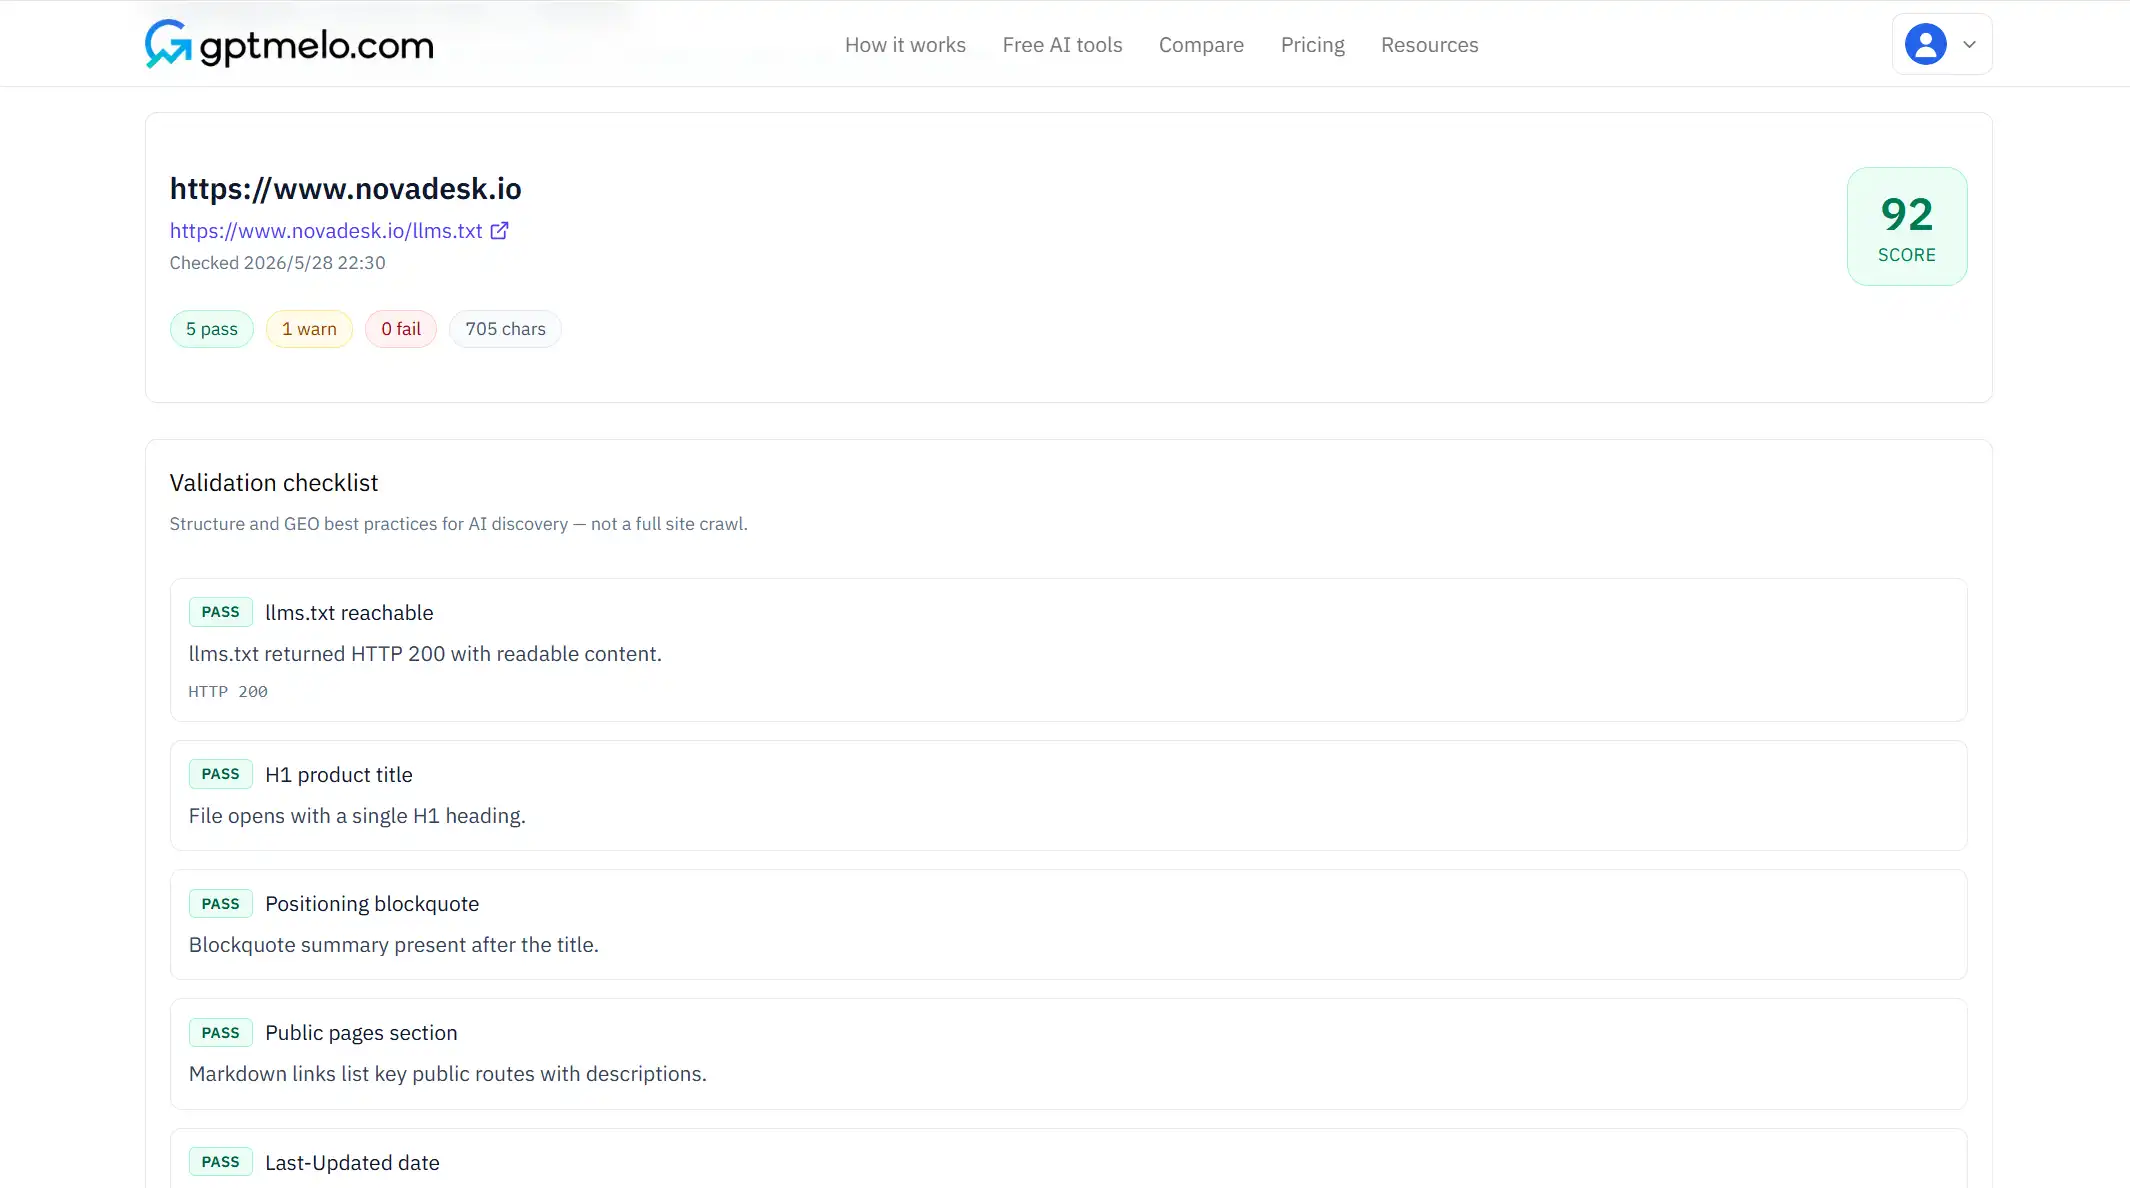Select the https://www.novadesk.io heading
The height and width of the screenshot is (1188, 2130).
tap(346, 189)
